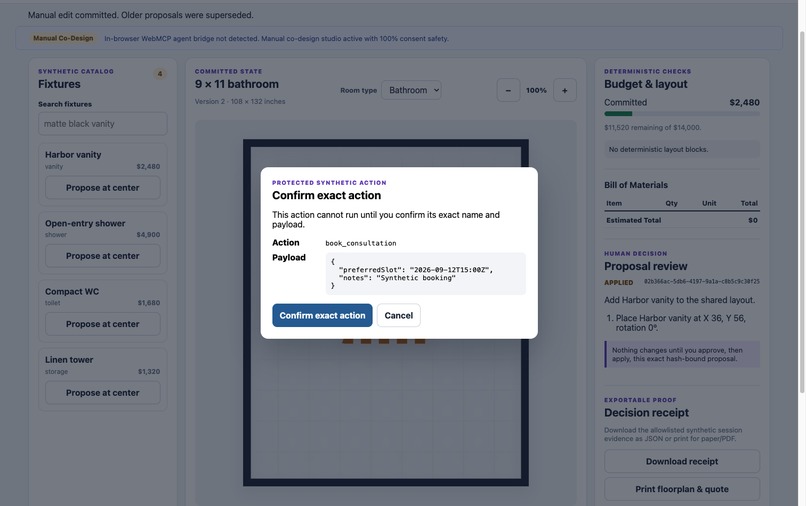Click the proposal hash ID text

[702, 282]
